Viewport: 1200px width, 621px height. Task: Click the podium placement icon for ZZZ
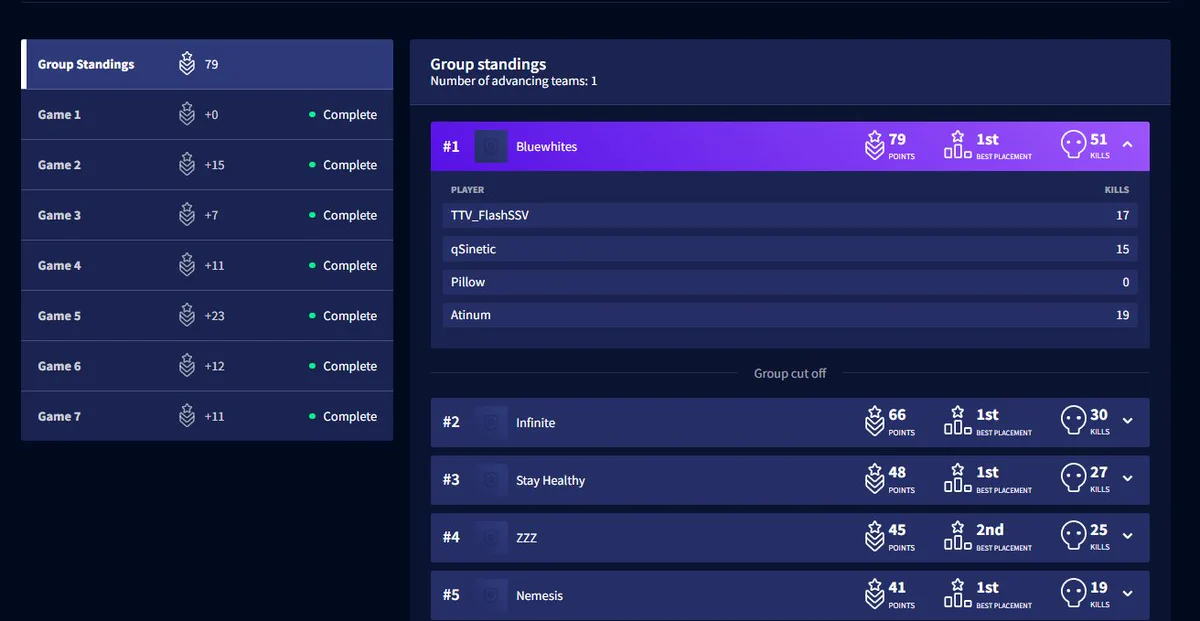coord(958,536)
